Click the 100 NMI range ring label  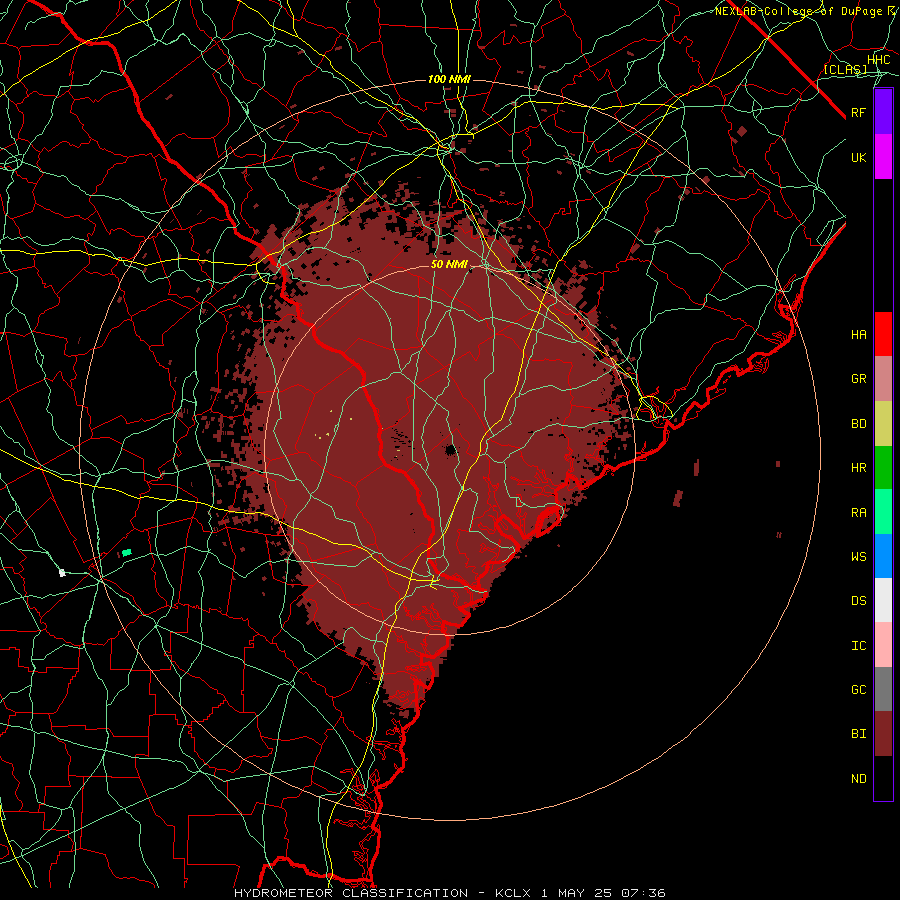point(449,79)
